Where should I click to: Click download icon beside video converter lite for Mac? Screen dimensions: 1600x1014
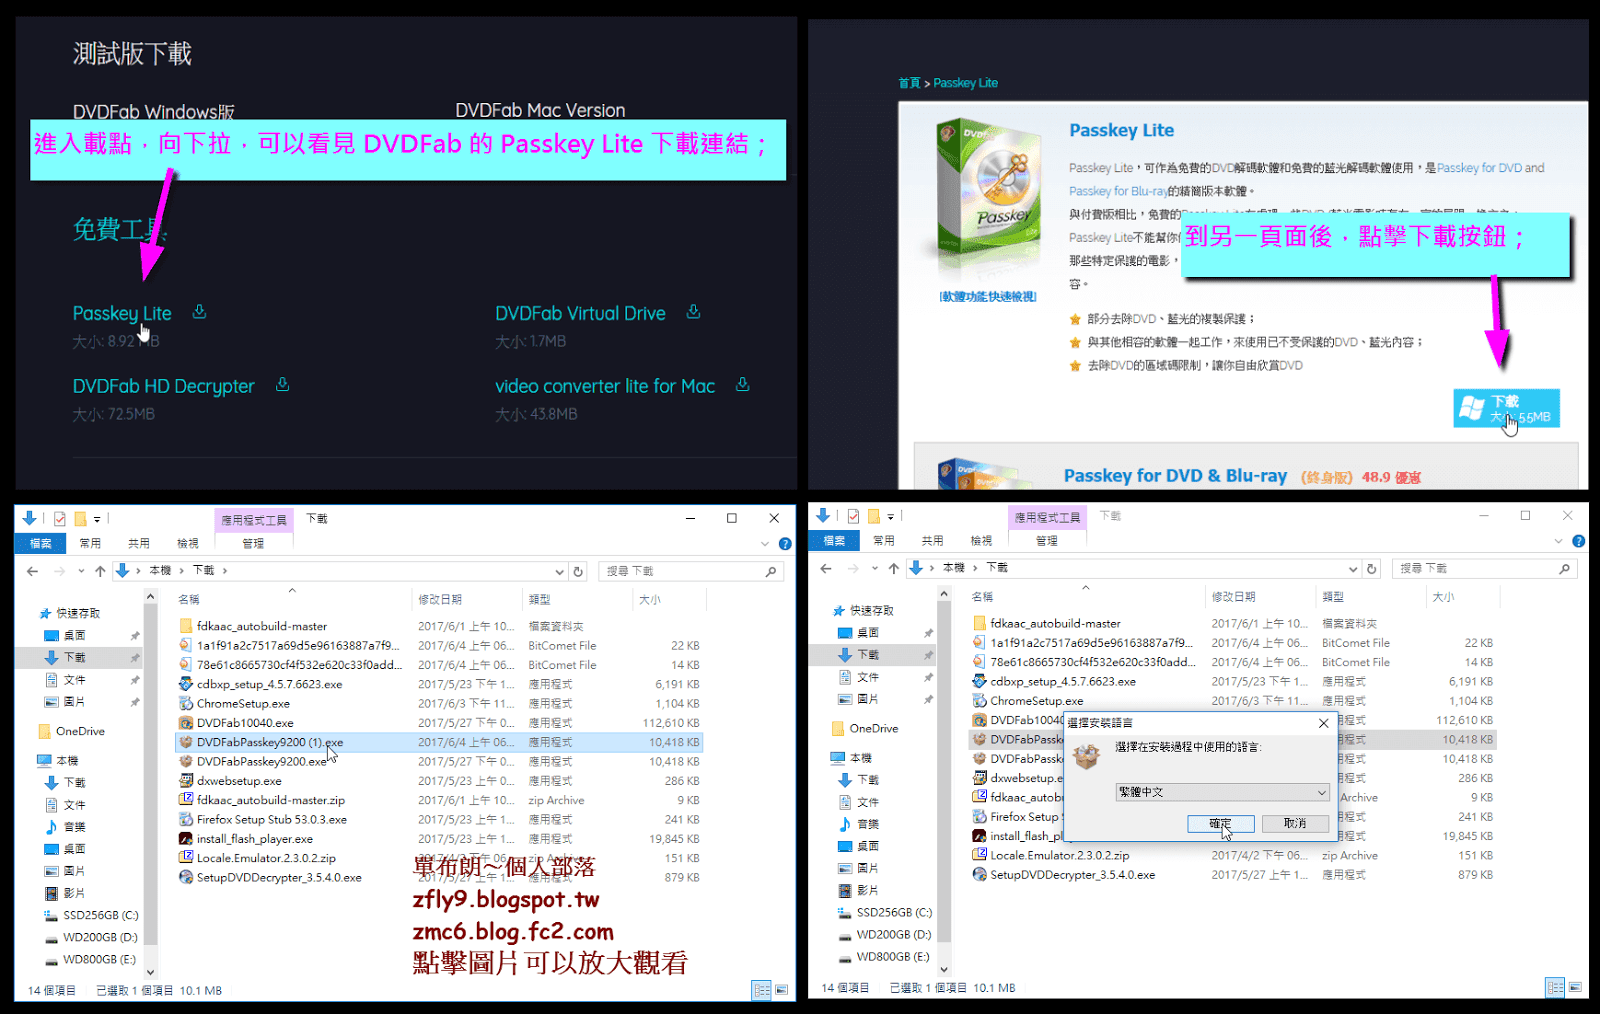pyautogui.click(x=742, y=385)
